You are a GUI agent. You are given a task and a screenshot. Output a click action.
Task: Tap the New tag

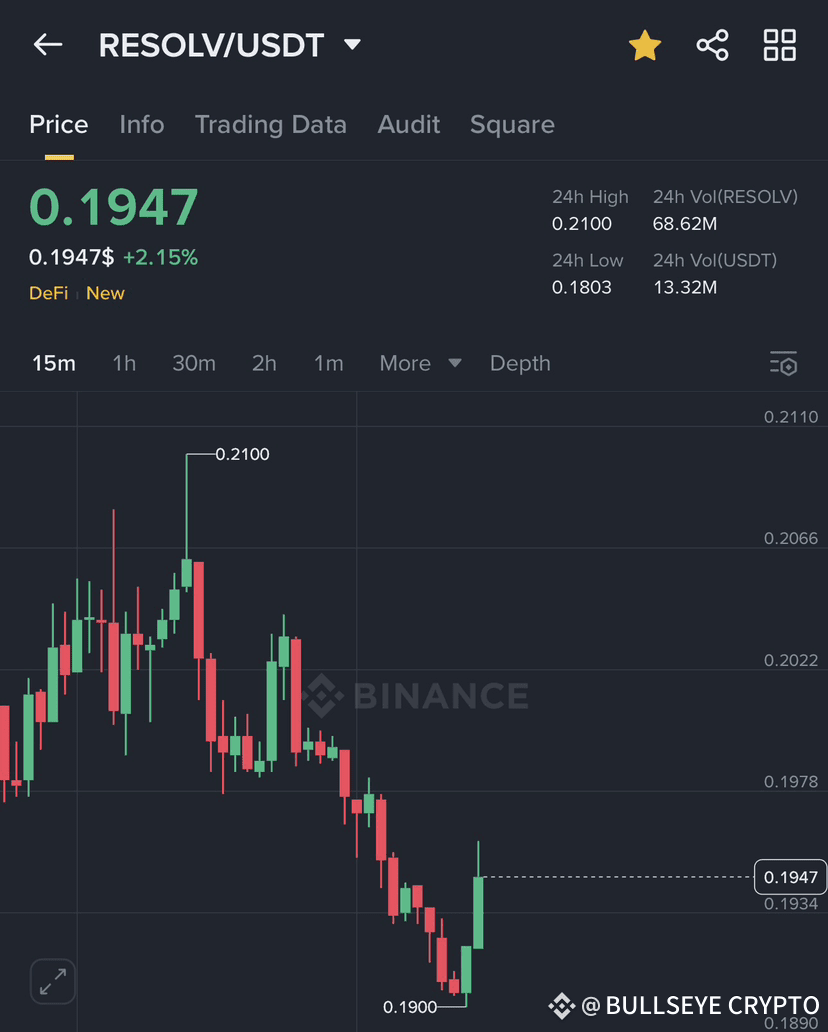tap(105, 293)
